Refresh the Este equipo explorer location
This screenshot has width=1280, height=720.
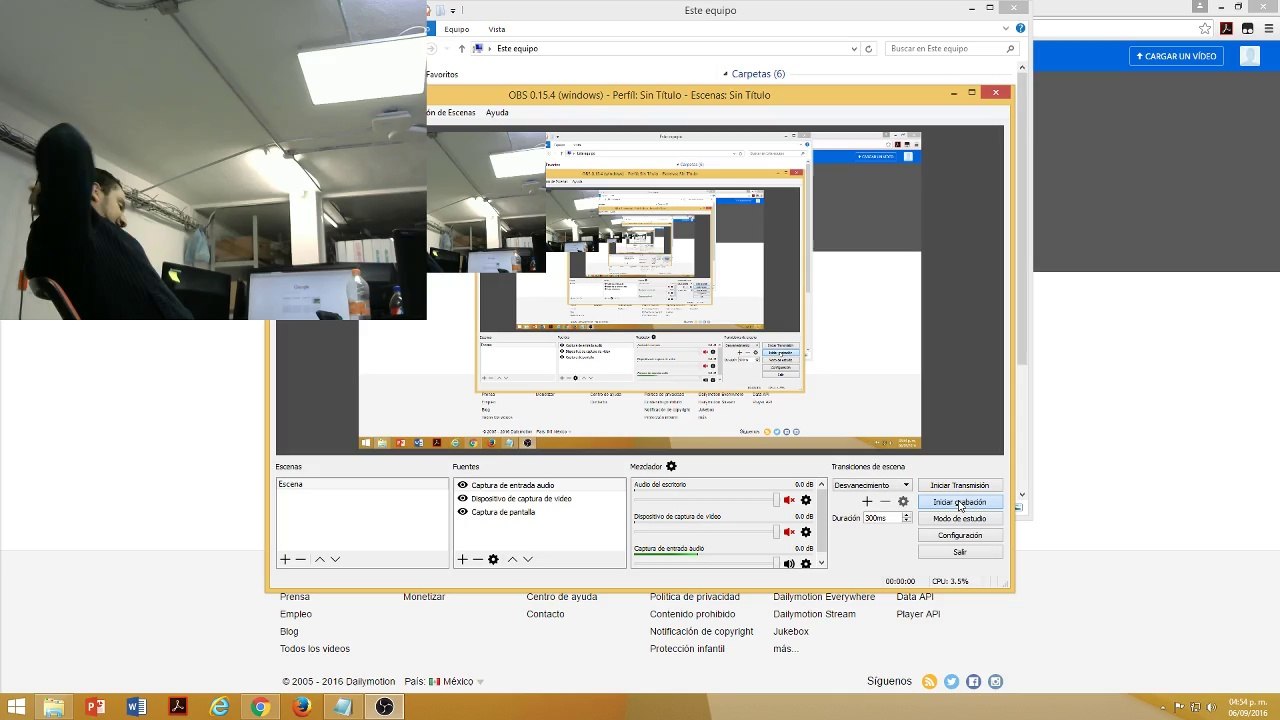(868, 48)
